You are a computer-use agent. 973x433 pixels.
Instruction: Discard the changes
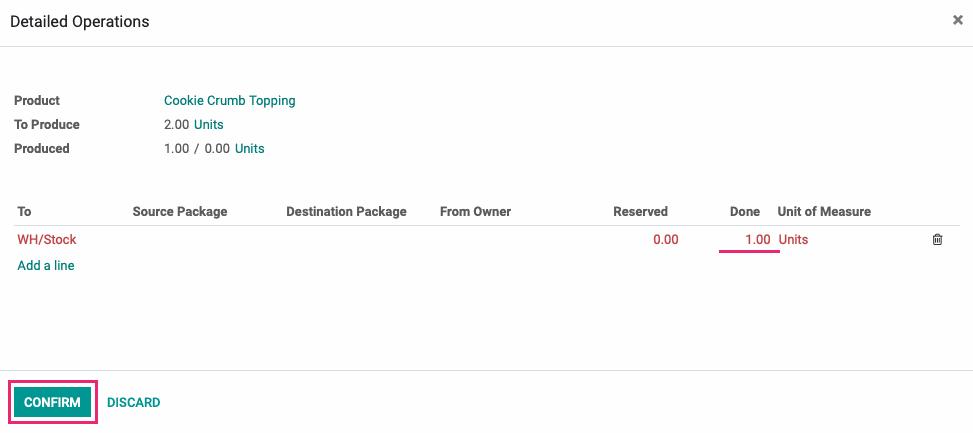(133, 403)
